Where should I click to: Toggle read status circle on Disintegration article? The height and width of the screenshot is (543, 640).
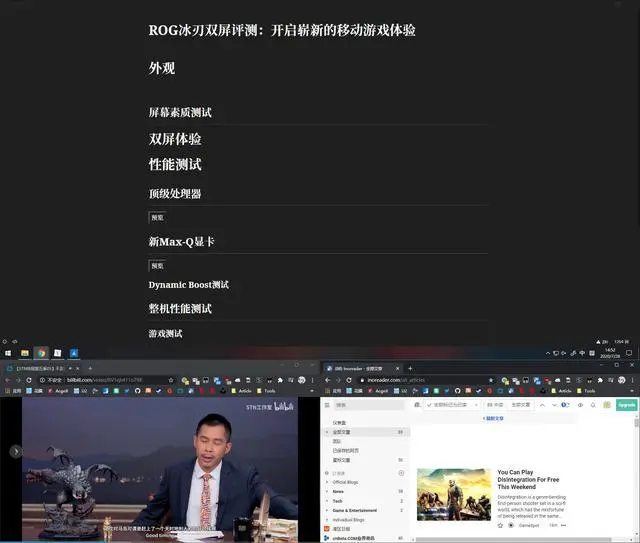(511, 524)
